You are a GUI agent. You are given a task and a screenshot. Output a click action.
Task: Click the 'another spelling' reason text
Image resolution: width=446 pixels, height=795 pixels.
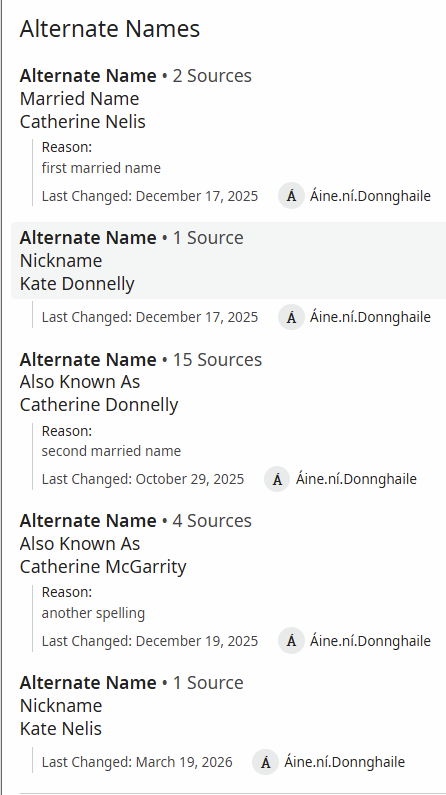tap(93, 613)
